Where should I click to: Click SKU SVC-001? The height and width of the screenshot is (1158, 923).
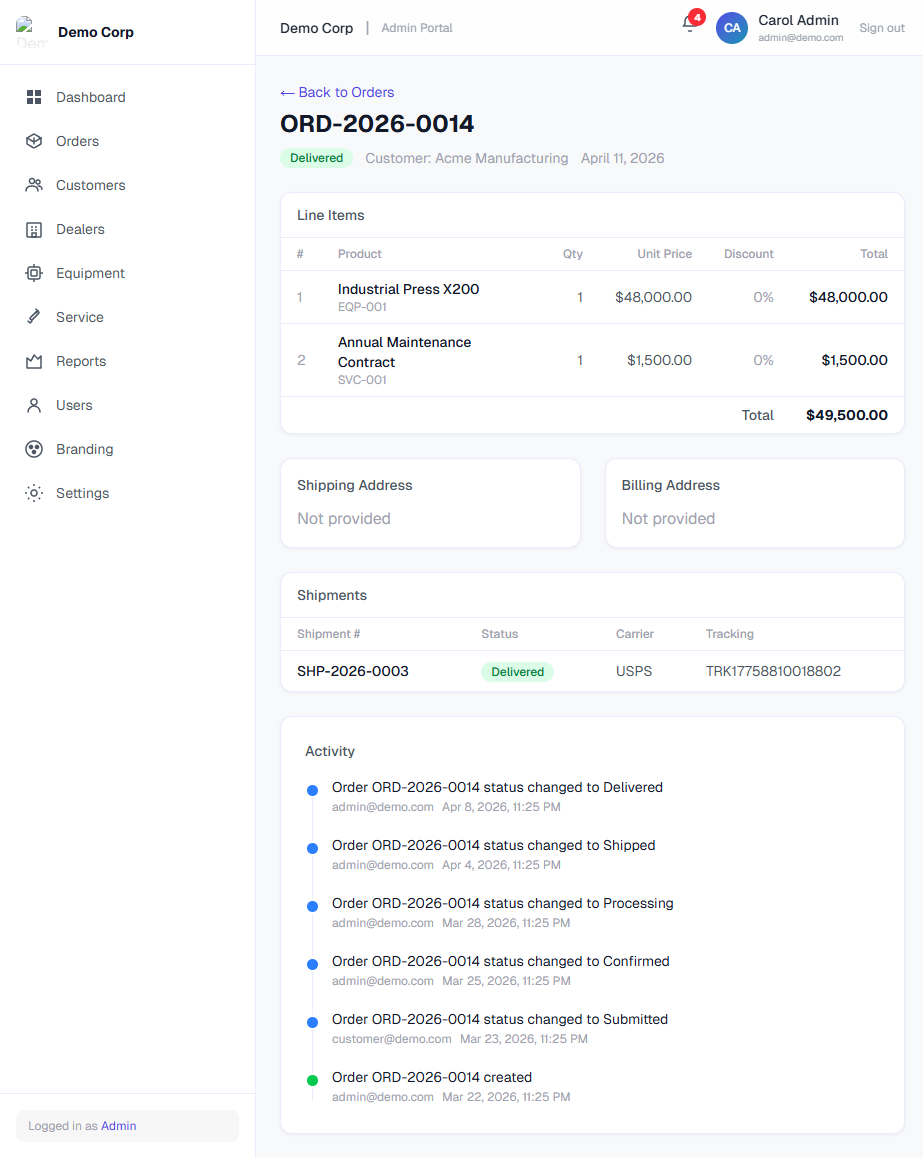[x=363, y=380]
